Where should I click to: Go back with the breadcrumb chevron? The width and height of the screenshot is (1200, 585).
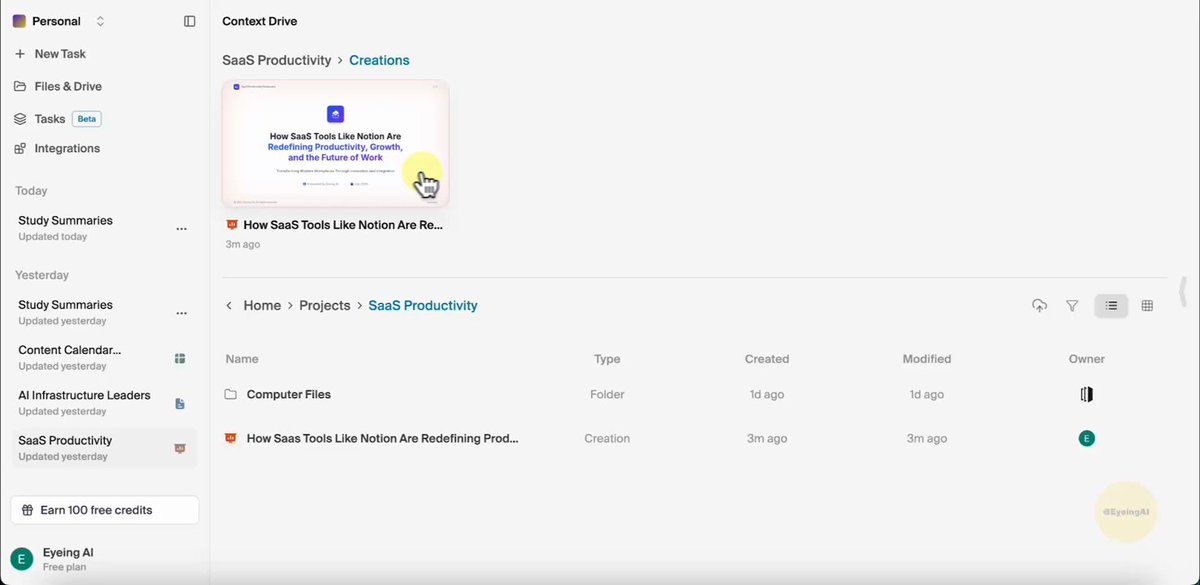point(229,305)
